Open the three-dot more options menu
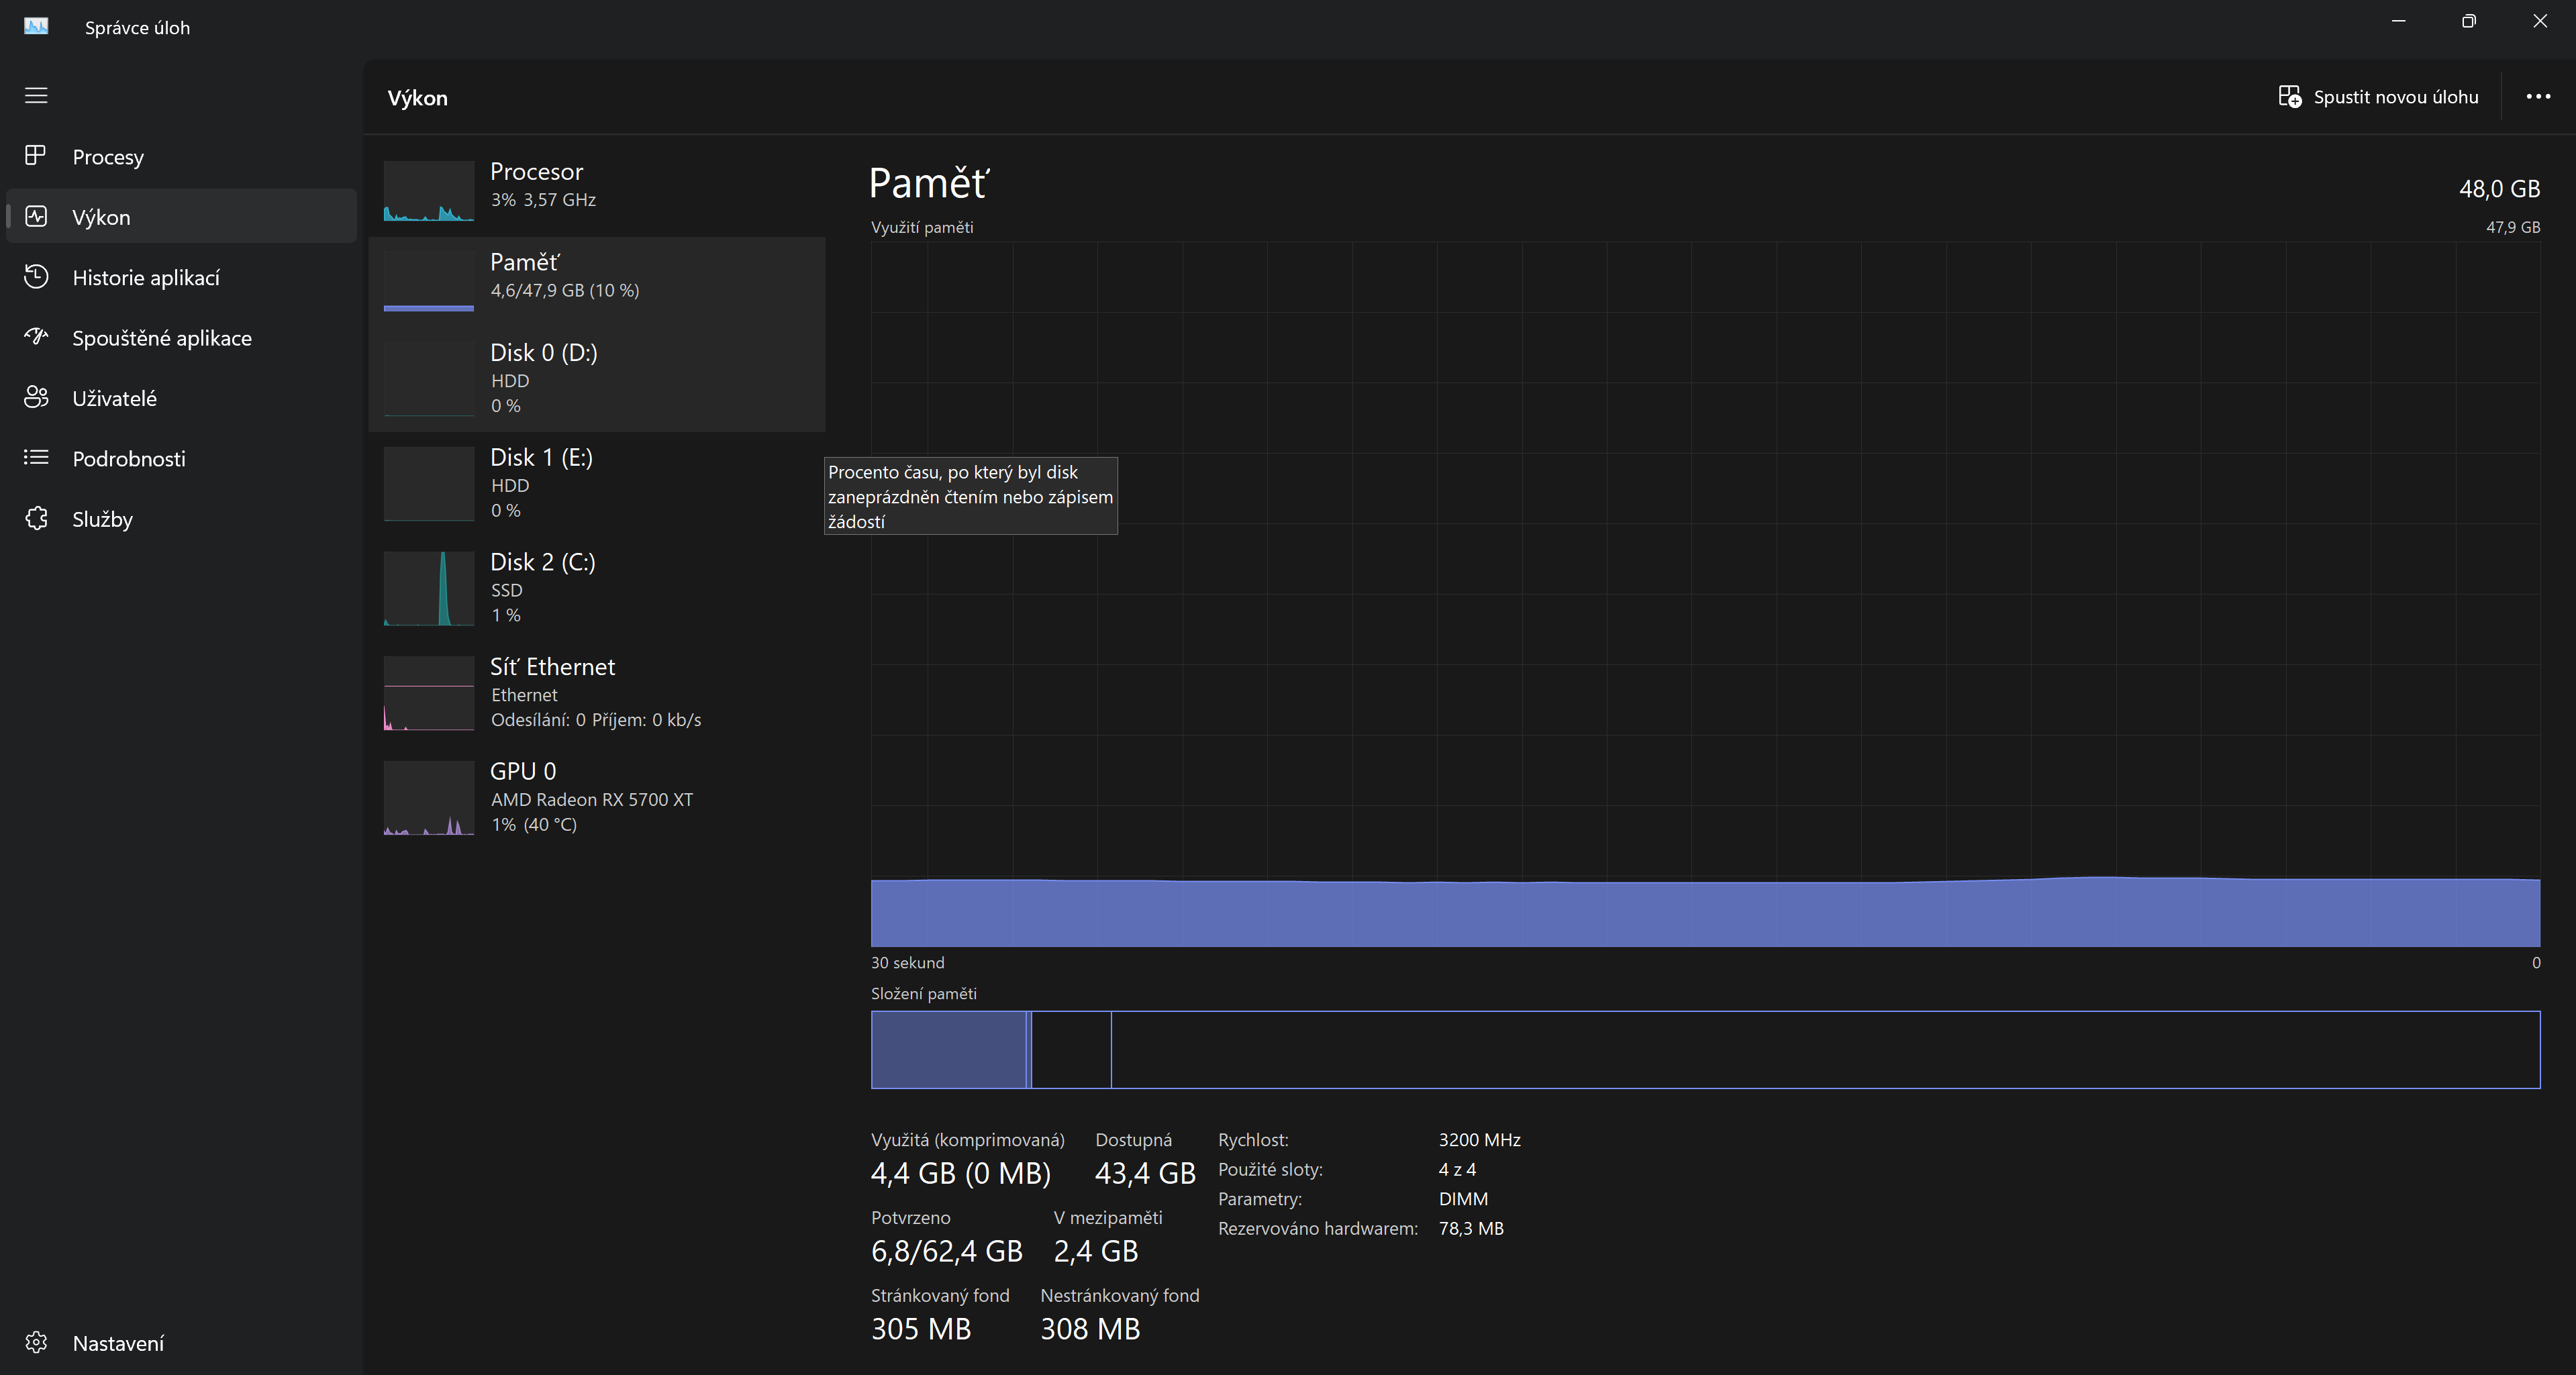 tap(2538, 97)
